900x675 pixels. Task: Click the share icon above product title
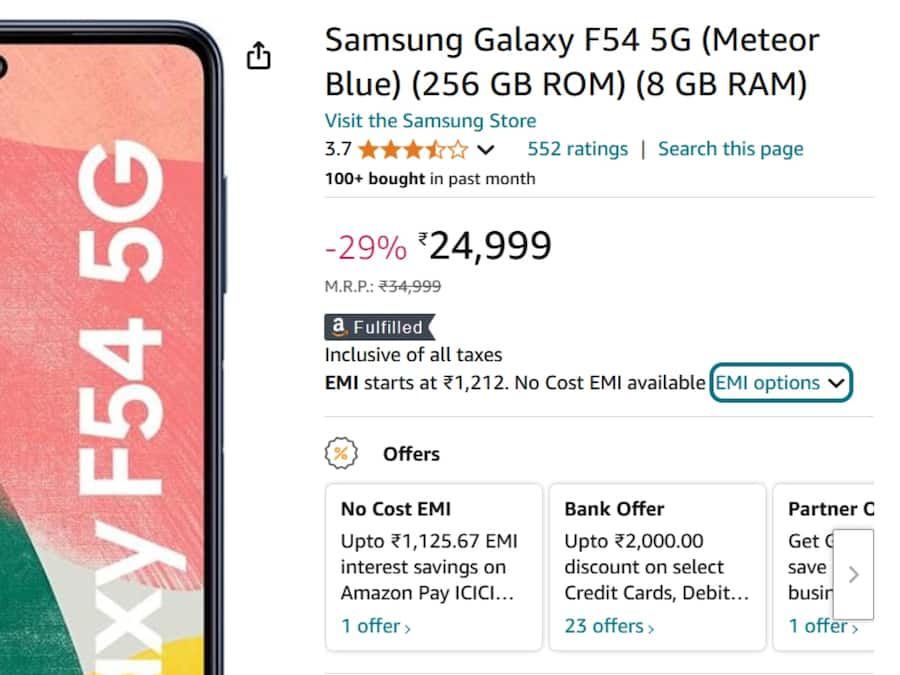[x=258, y=57]
